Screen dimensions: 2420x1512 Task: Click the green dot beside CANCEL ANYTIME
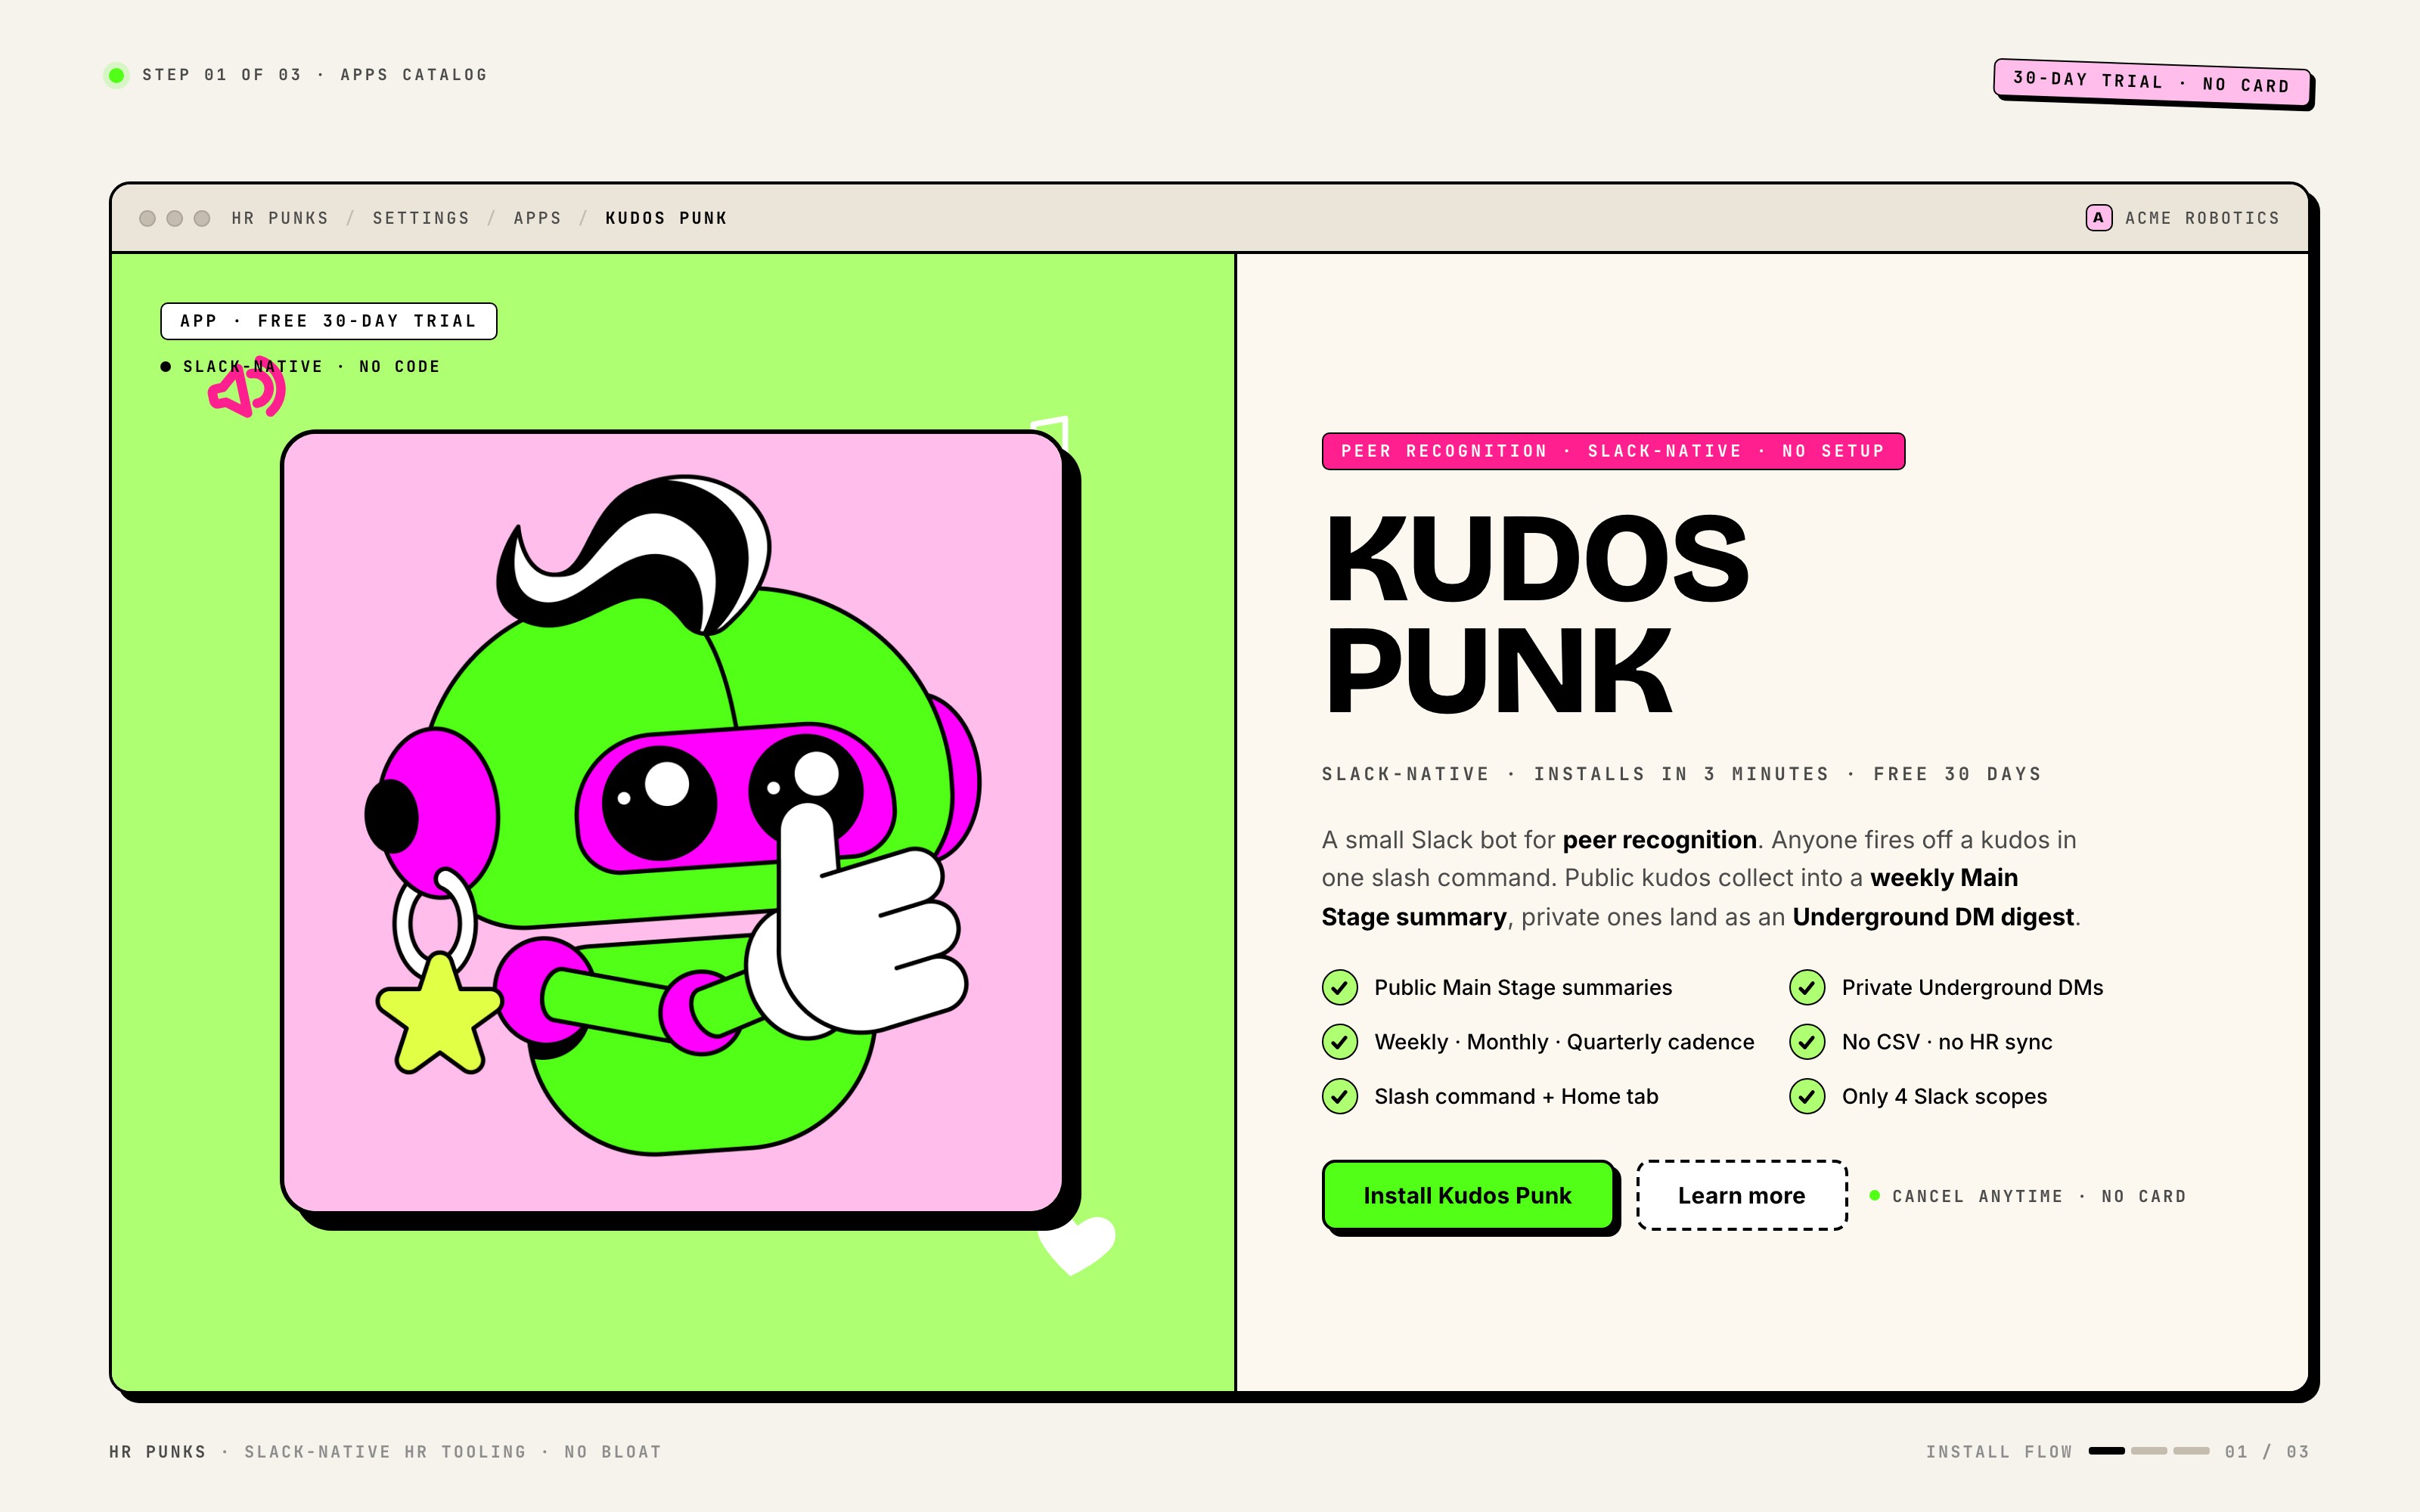[1875, 1195]
